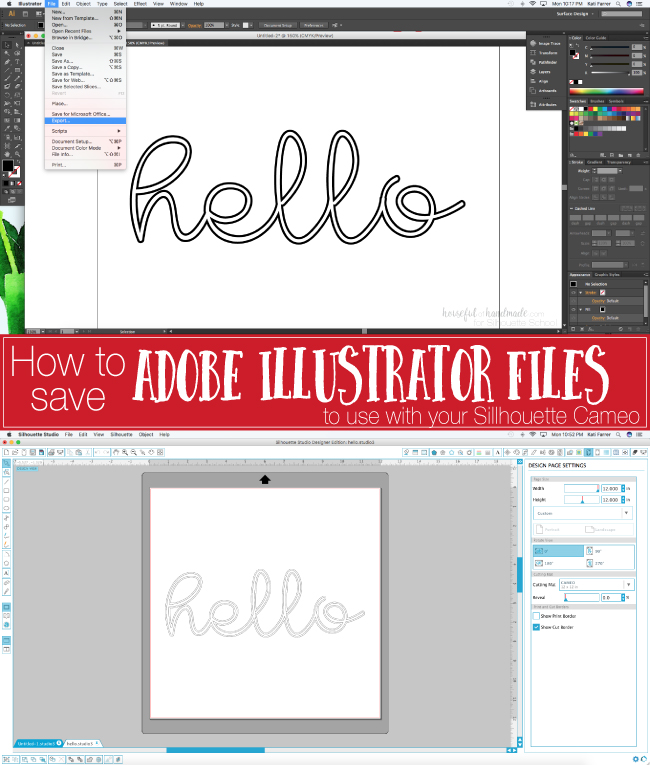Toggle the Dashed Line checkbox
The width and height of the screenshot is (650, 765).
[x=572, y=208]
